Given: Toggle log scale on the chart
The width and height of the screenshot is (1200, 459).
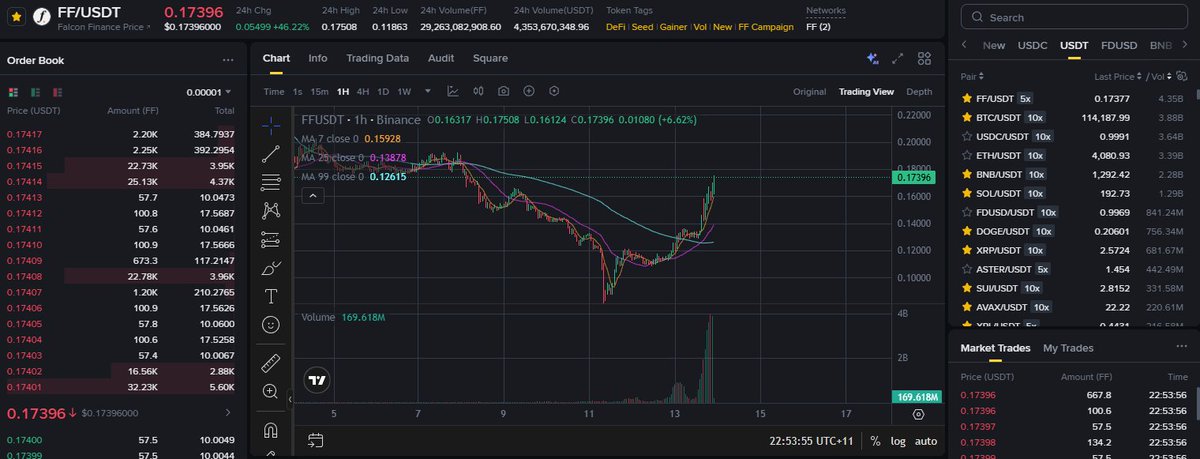Looking at the screenshot, I should click(x=899, y=441).
